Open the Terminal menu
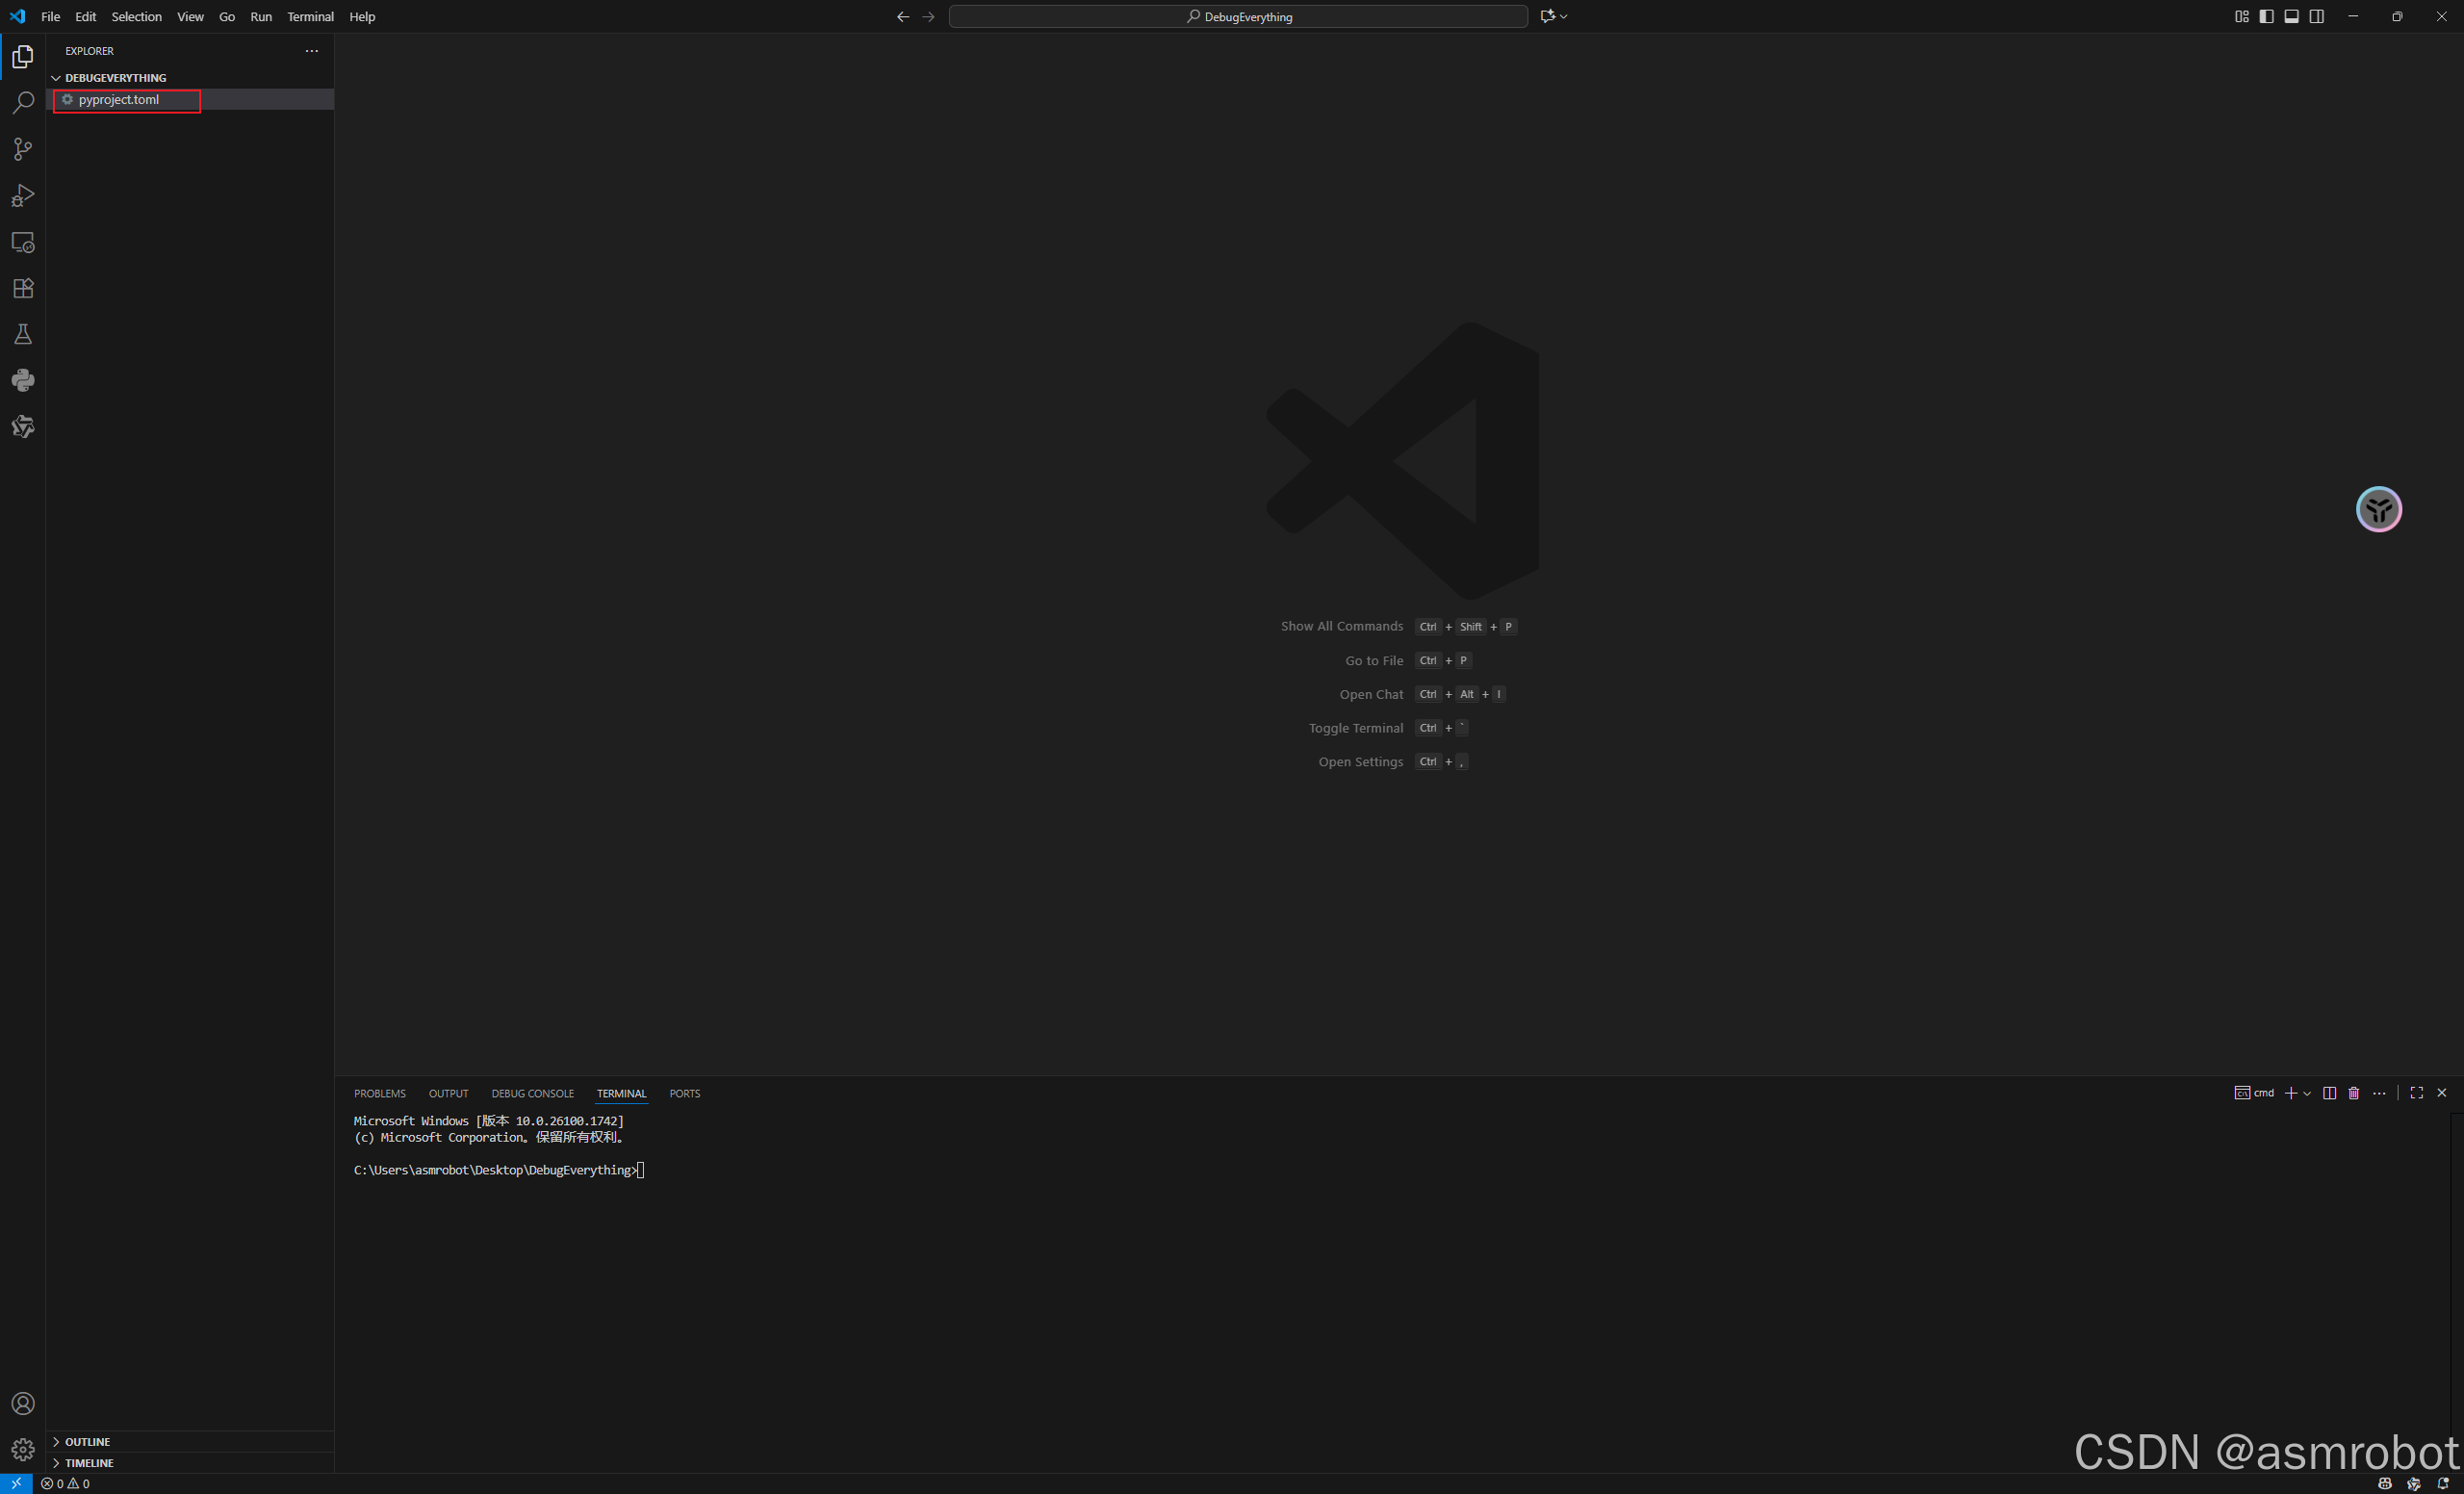 [x=310, y=16]
